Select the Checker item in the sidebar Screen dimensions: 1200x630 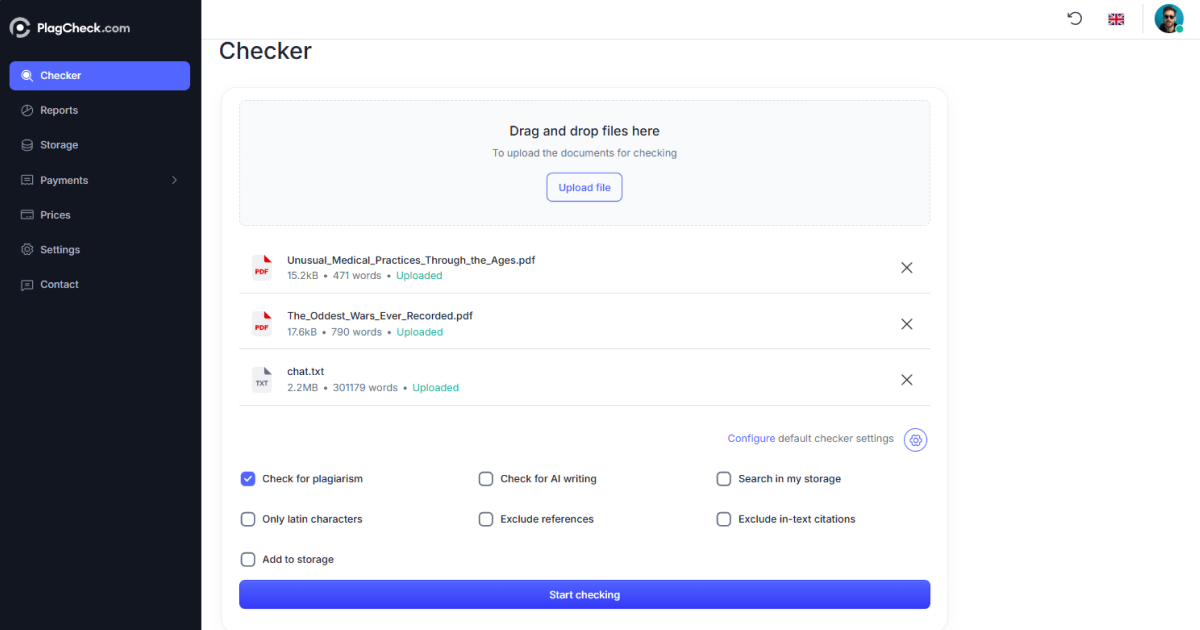[60, 75]
